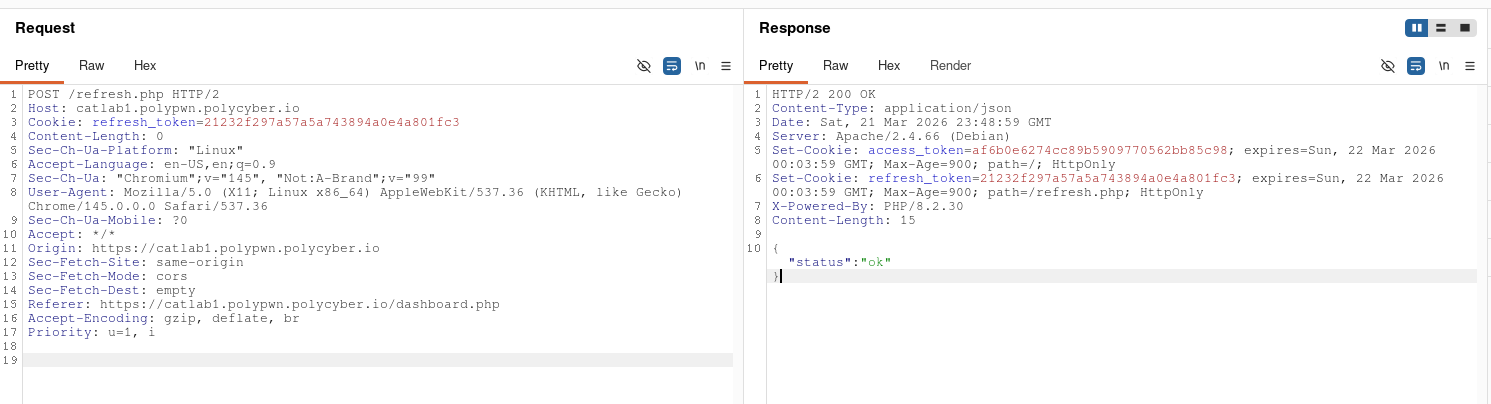This screenshot has height=404, width=1491.
Task: Open the Request pane hamburger menu
Action: click(x=726, y=66)
